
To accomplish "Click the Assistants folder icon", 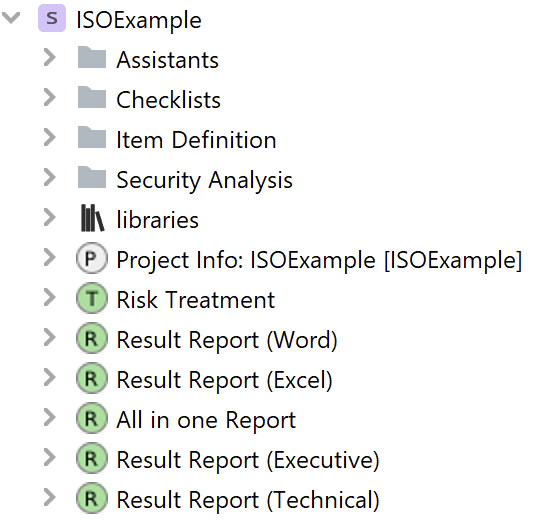I will 92,57.
